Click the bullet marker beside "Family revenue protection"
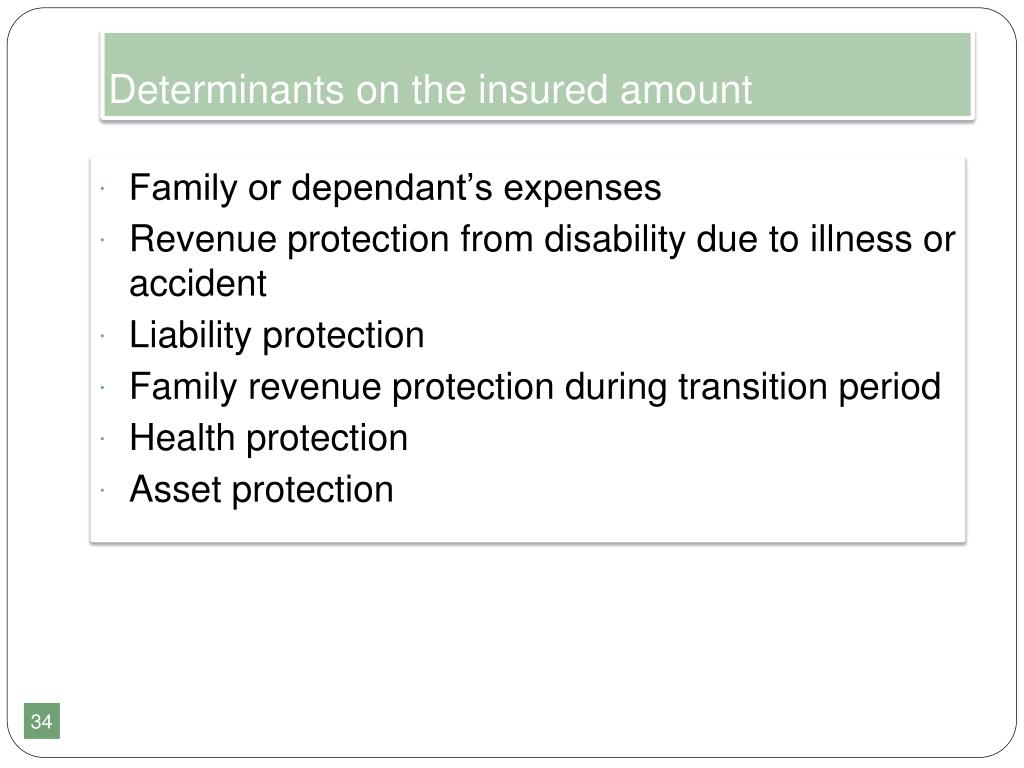The height and width of the screenshot is (768, 1024). pos(103,387)
